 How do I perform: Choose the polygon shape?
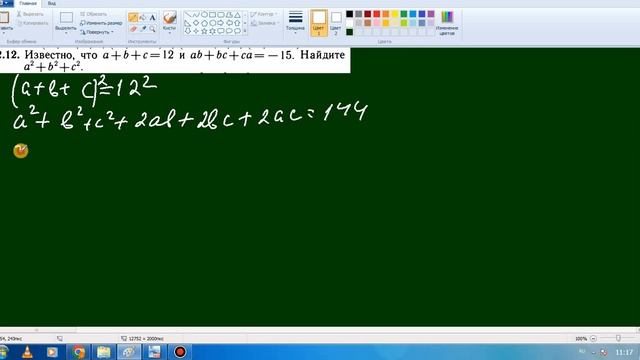coord(229,15)
